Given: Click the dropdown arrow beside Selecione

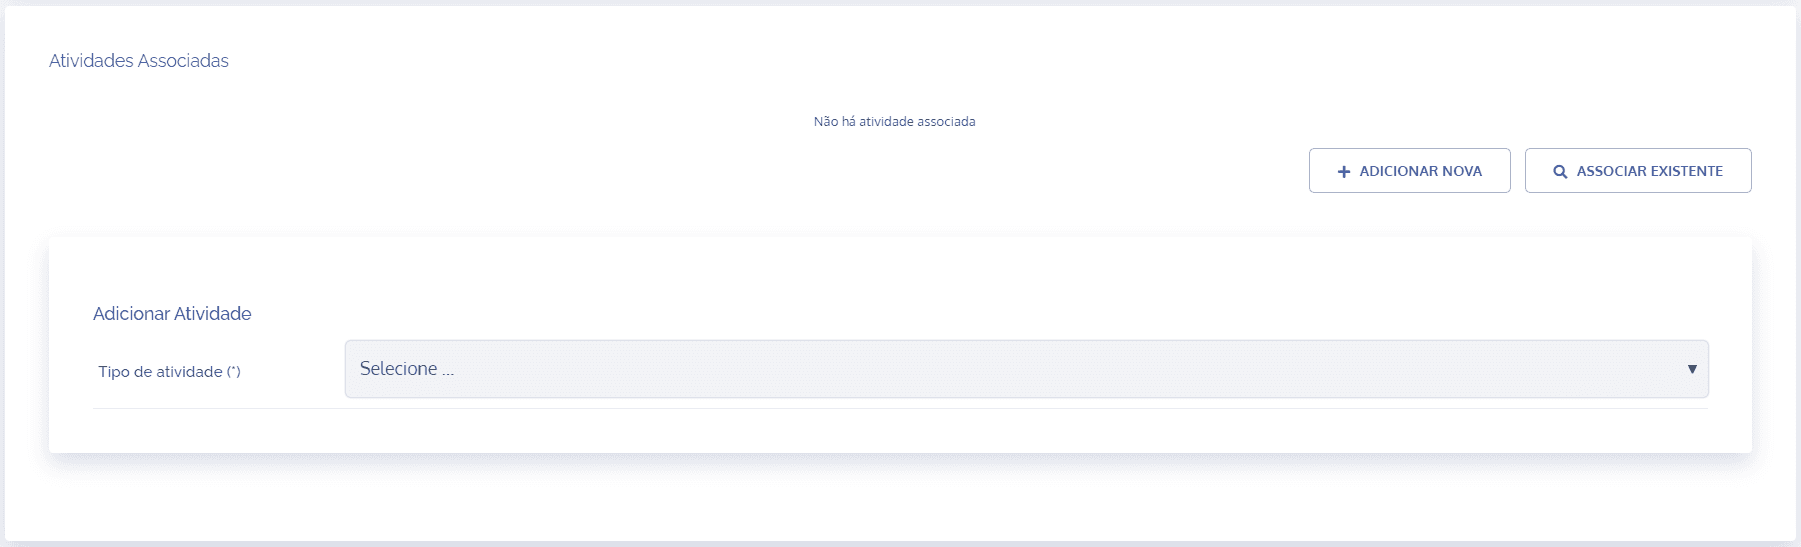Looking at the screenshot, I should pyautogui.click(x=1692, y=369).
